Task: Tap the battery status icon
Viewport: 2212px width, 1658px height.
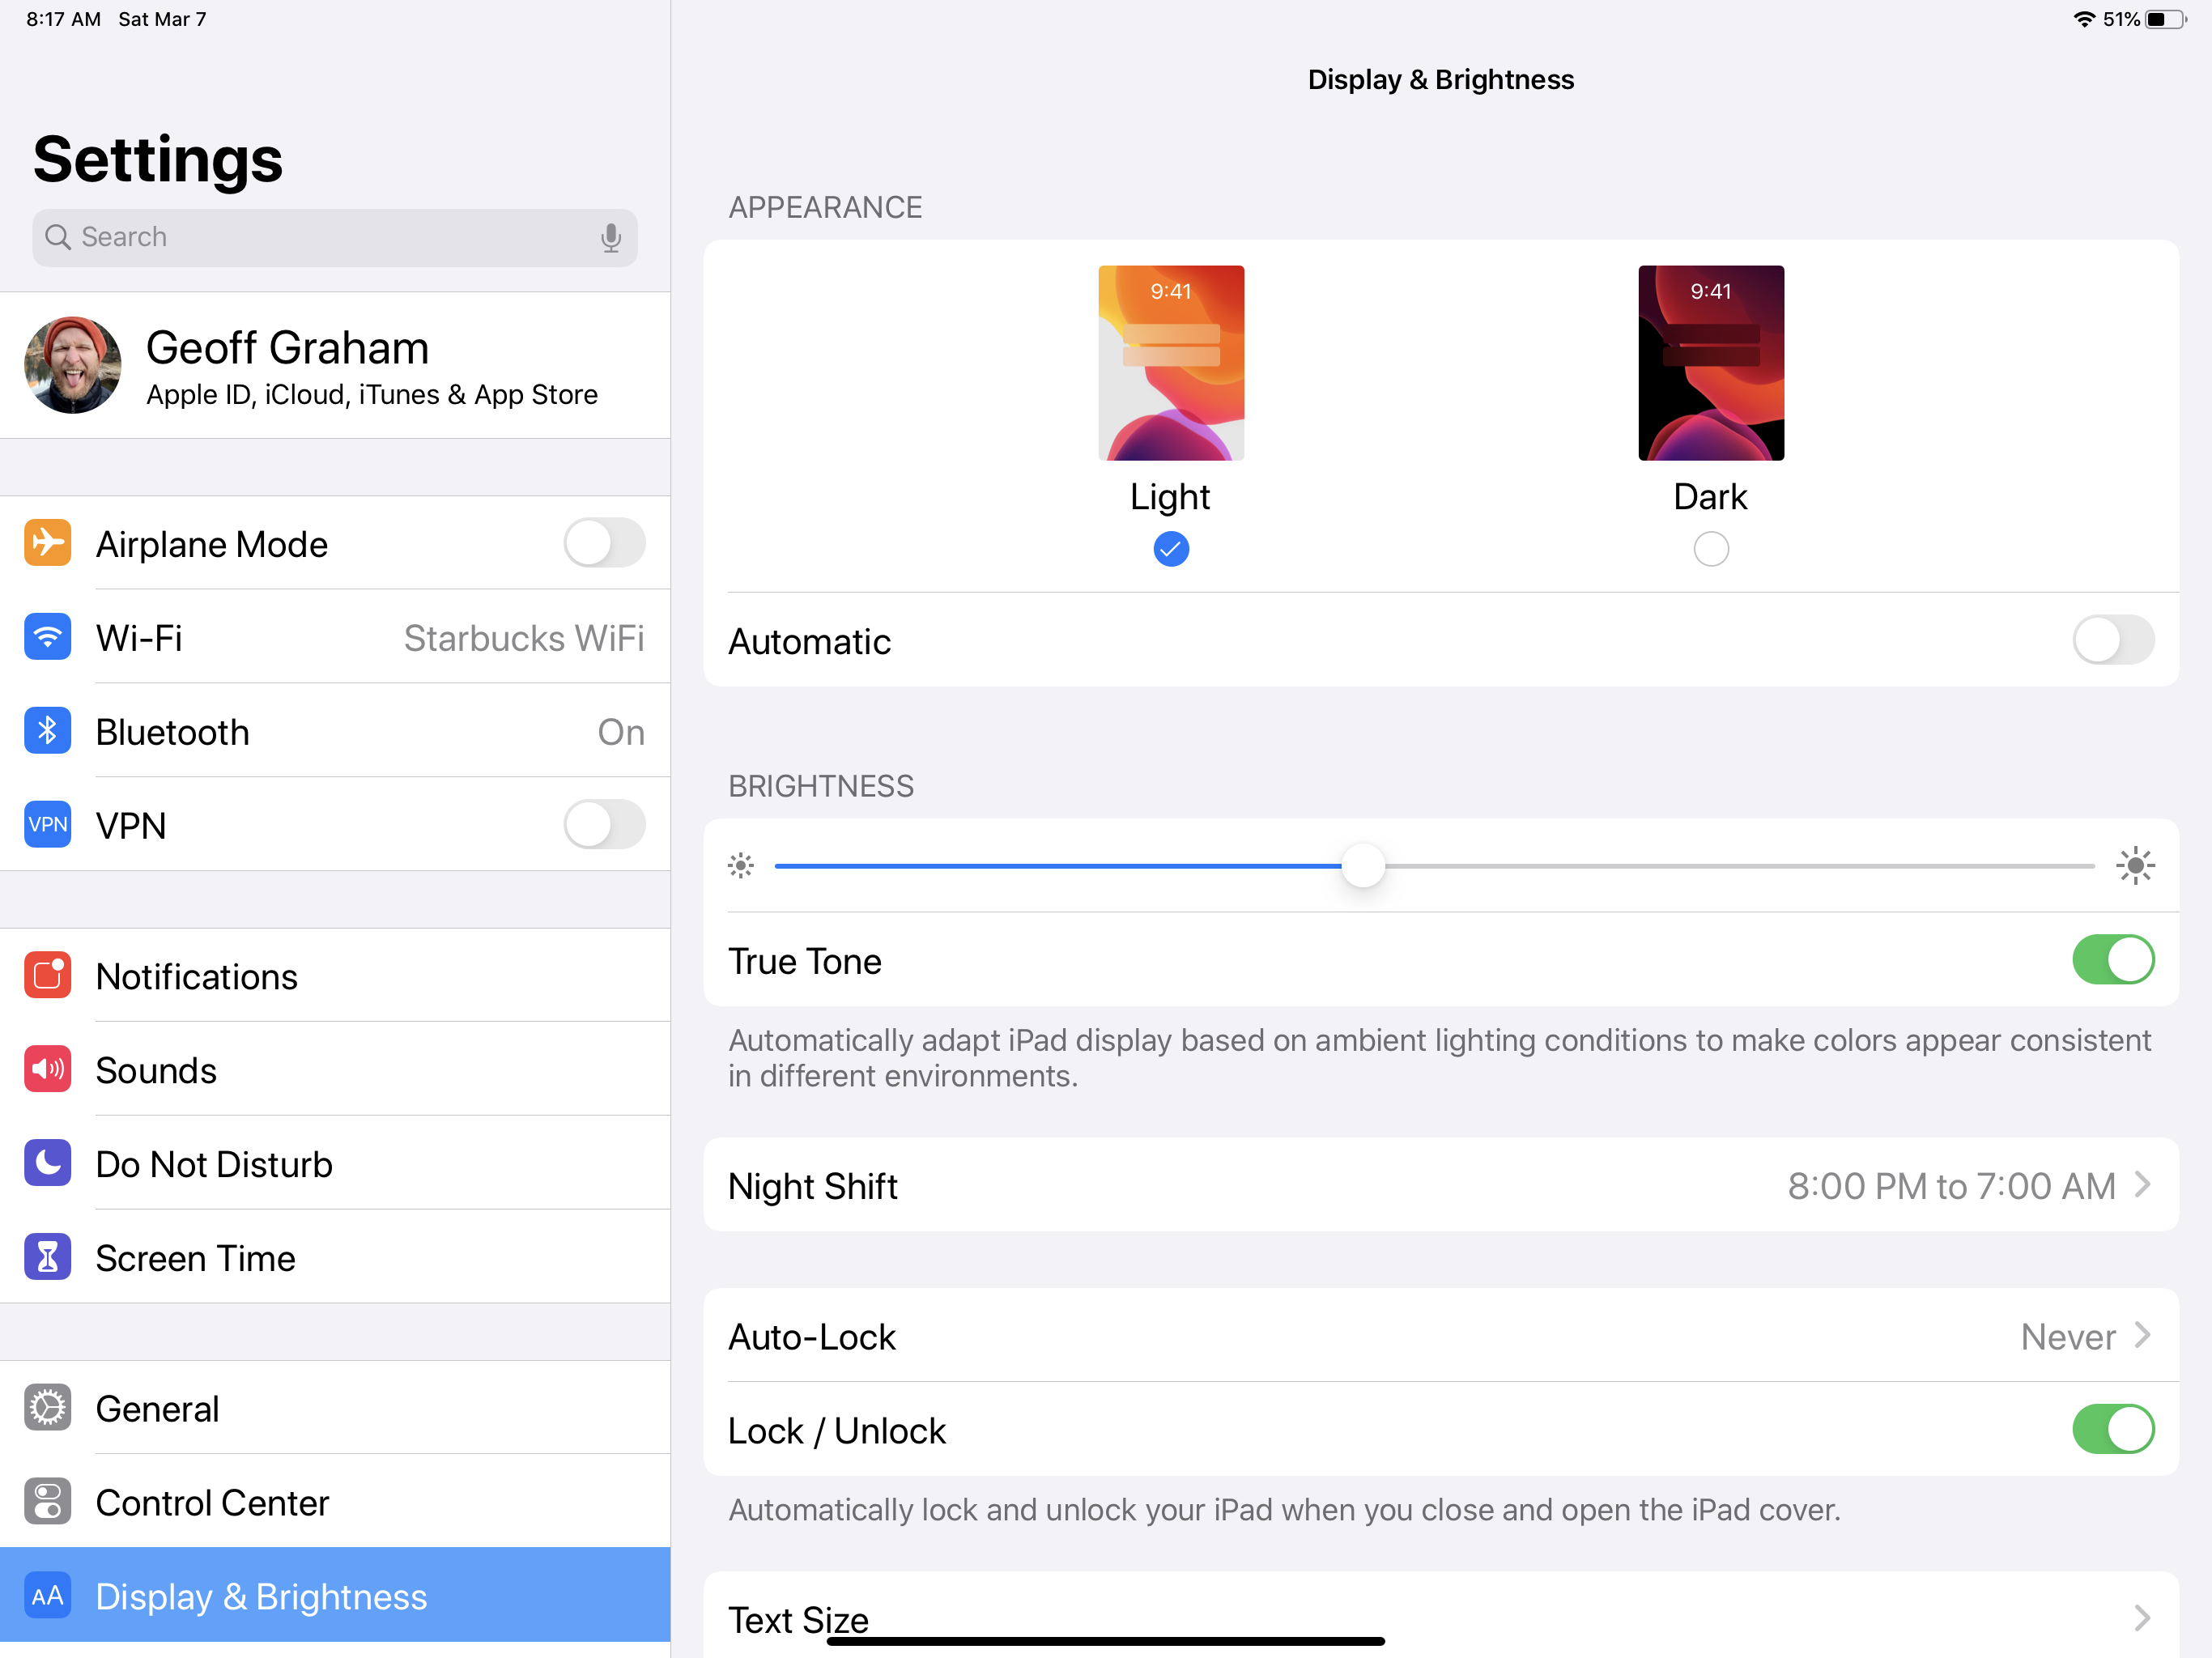Action: (2166, 19)
